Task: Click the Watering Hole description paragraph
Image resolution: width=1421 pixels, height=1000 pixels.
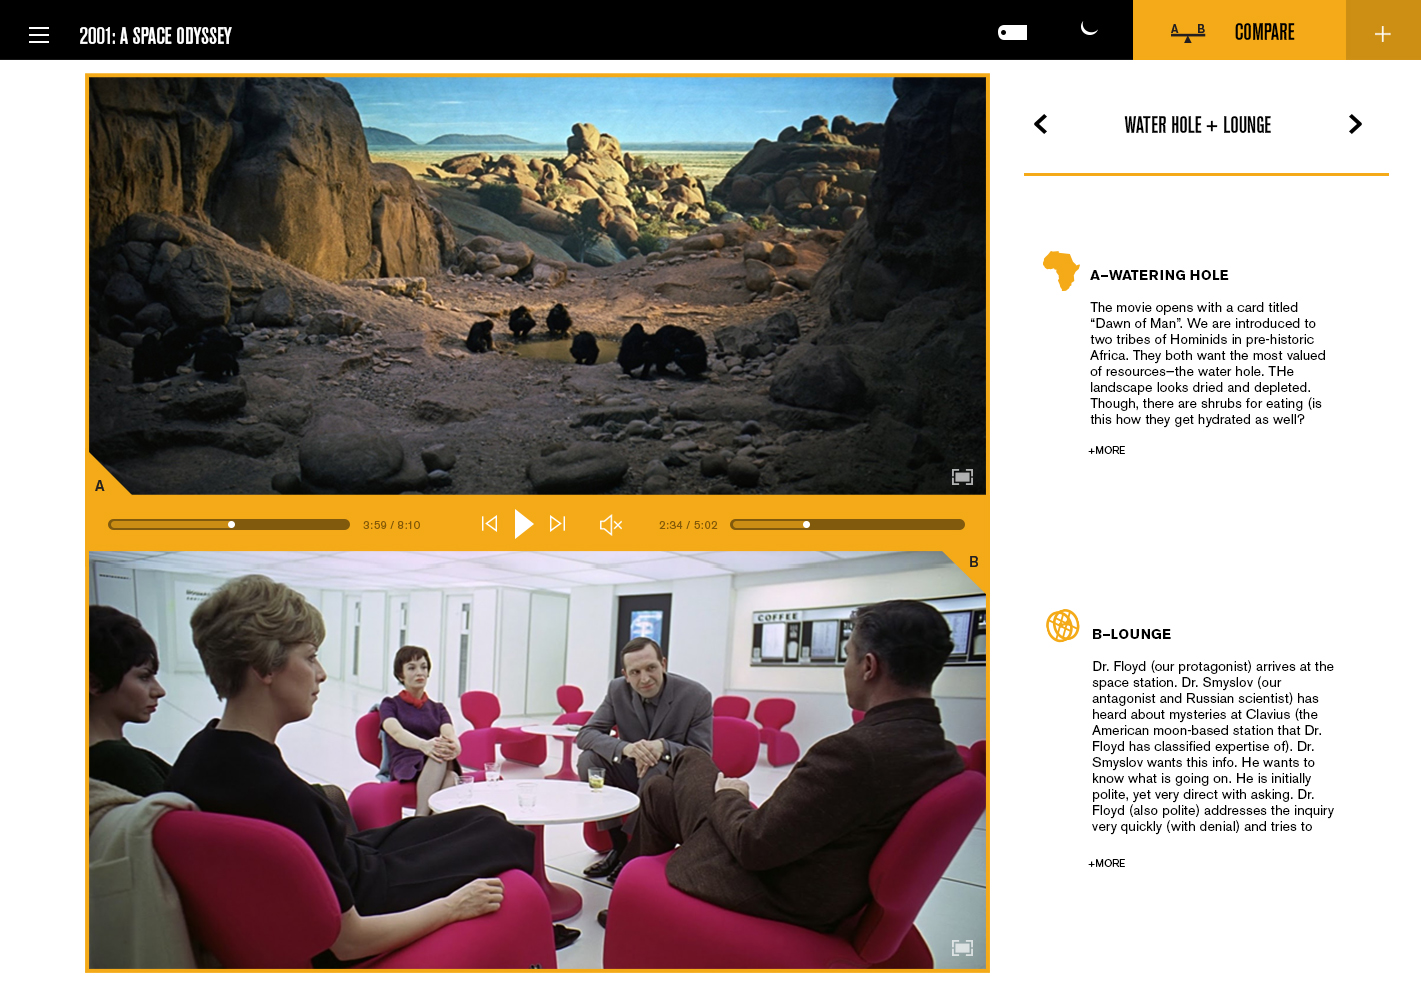Action: [x=1208, y=363]
